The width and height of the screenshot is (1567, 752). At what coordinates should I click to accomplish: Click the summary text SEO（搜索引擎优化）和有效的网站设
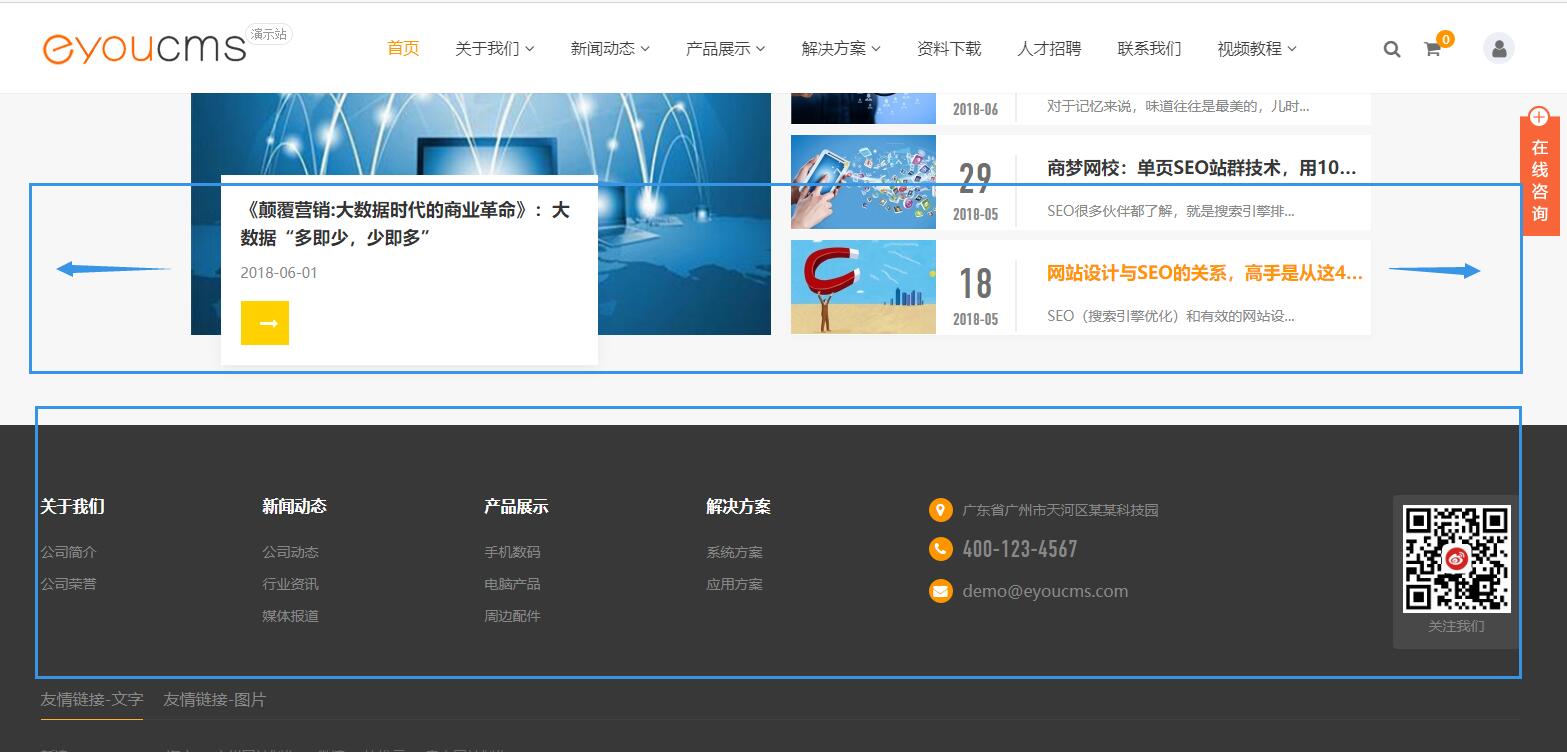[x=1171, y=316]
